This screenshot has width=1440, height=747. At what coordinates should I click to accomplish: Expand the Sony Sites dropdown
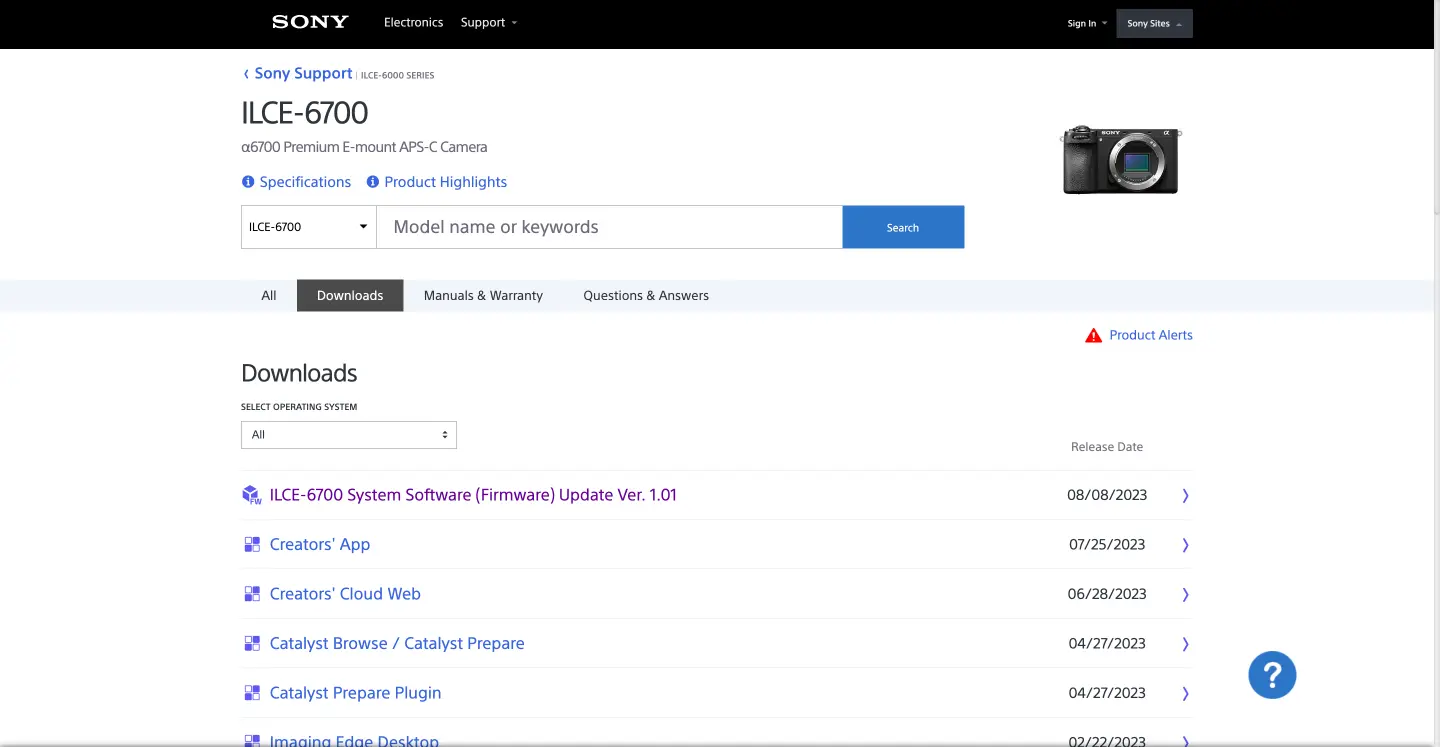click(x=1154, y=23)
